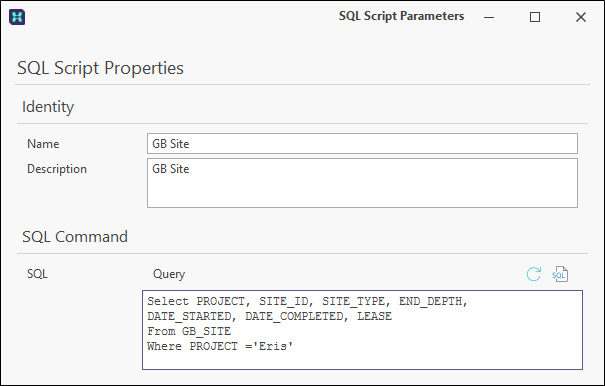The image size is (605, 386).
Task: Click the SQL label beside Query
Action: coord(37,274)
